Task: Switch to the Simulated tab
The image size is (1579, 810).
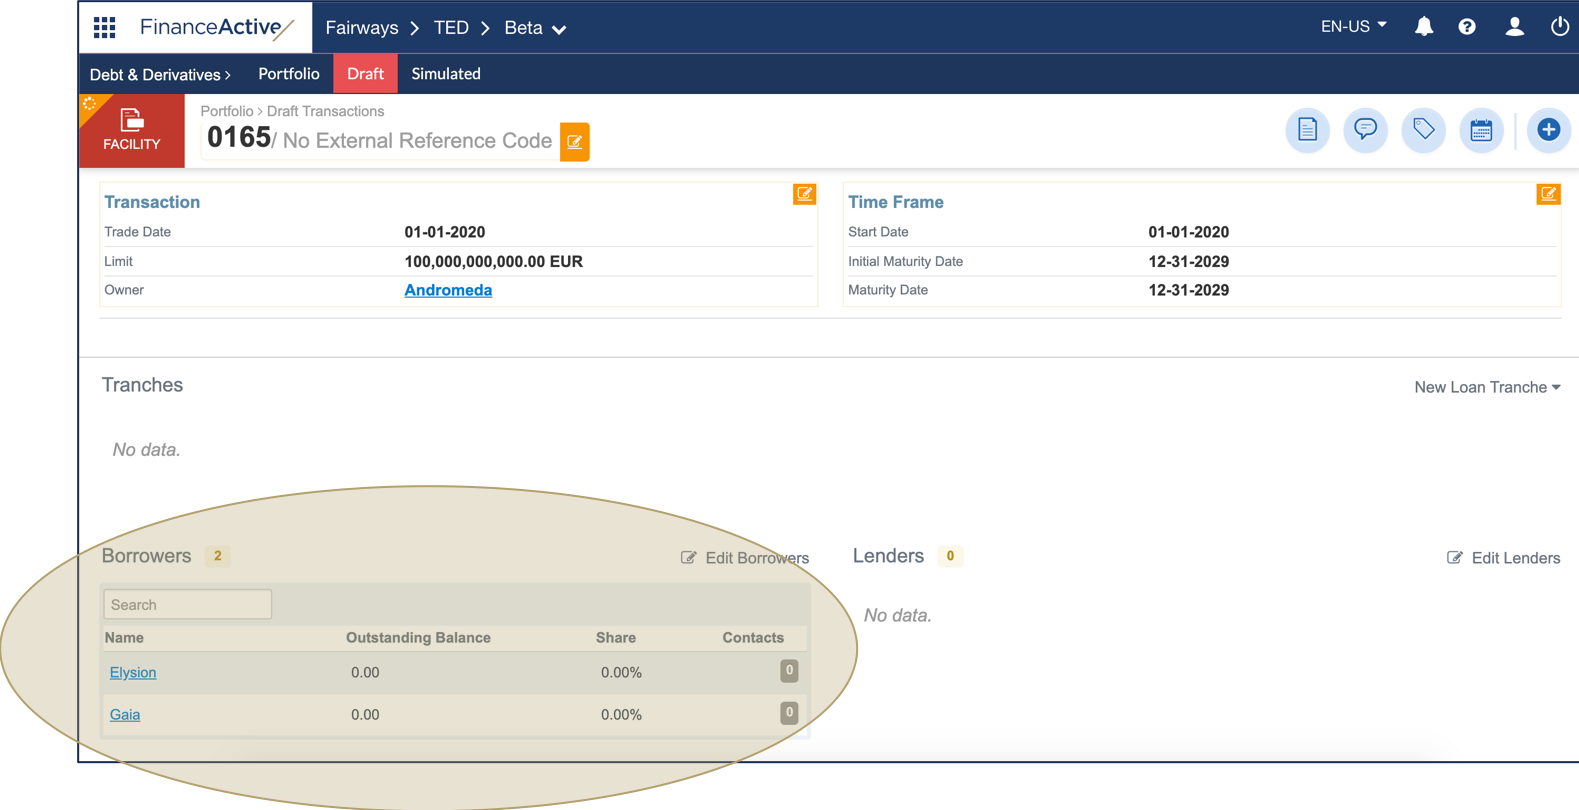Action: [x=446, y=74]
